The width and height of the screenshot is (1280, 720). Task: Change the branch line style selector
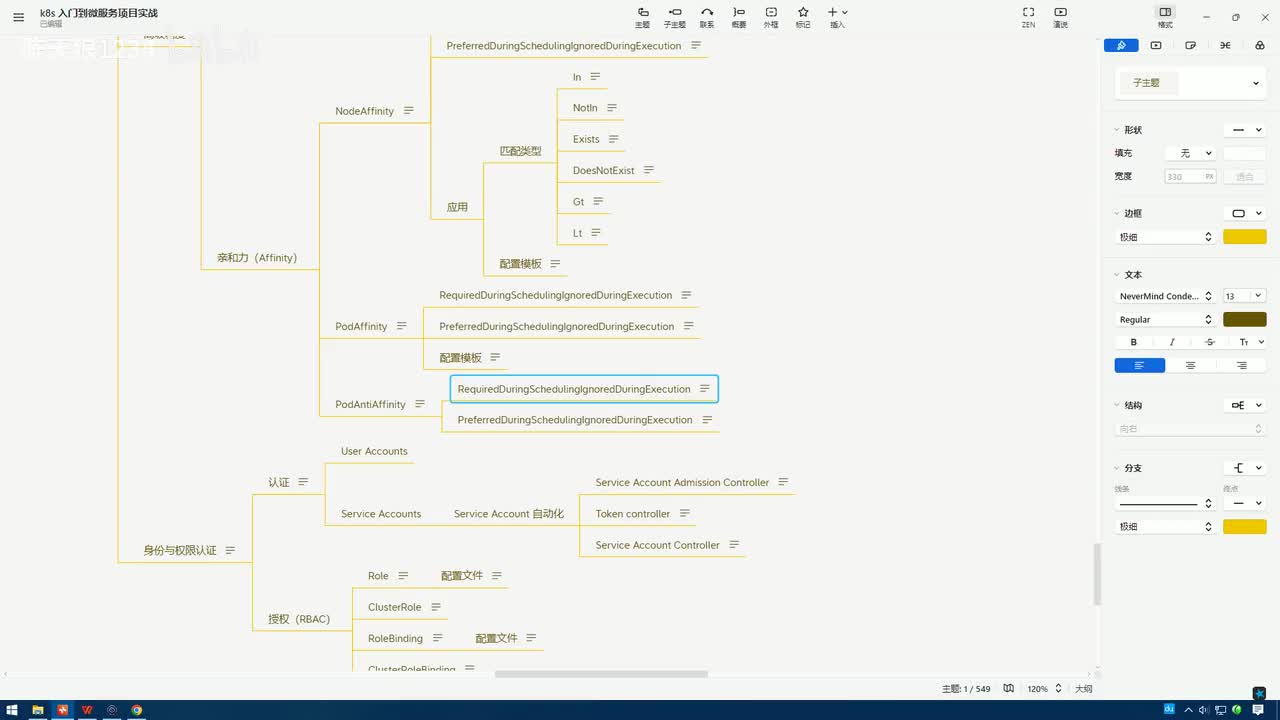(x=1165, y=504)
